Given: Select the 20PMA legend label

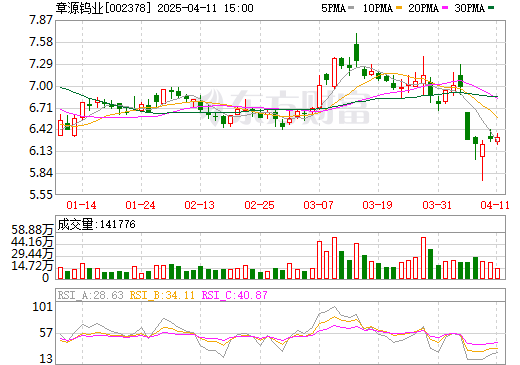Looking at the screenshot, I should (x=423, y=8).
